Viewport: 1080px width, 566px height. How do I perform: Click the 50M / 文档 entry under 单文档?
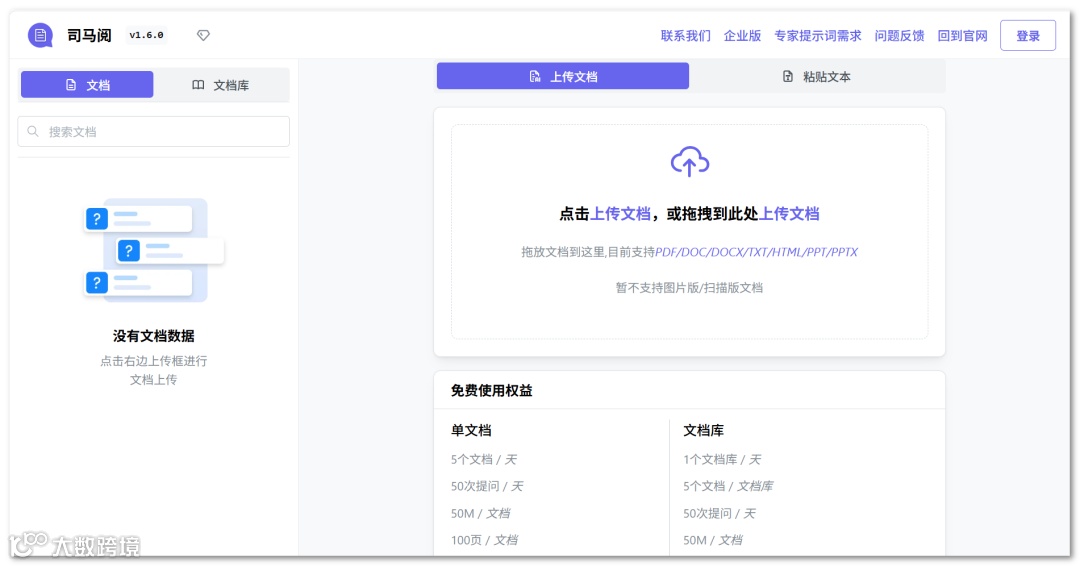(x=480, y=513)
